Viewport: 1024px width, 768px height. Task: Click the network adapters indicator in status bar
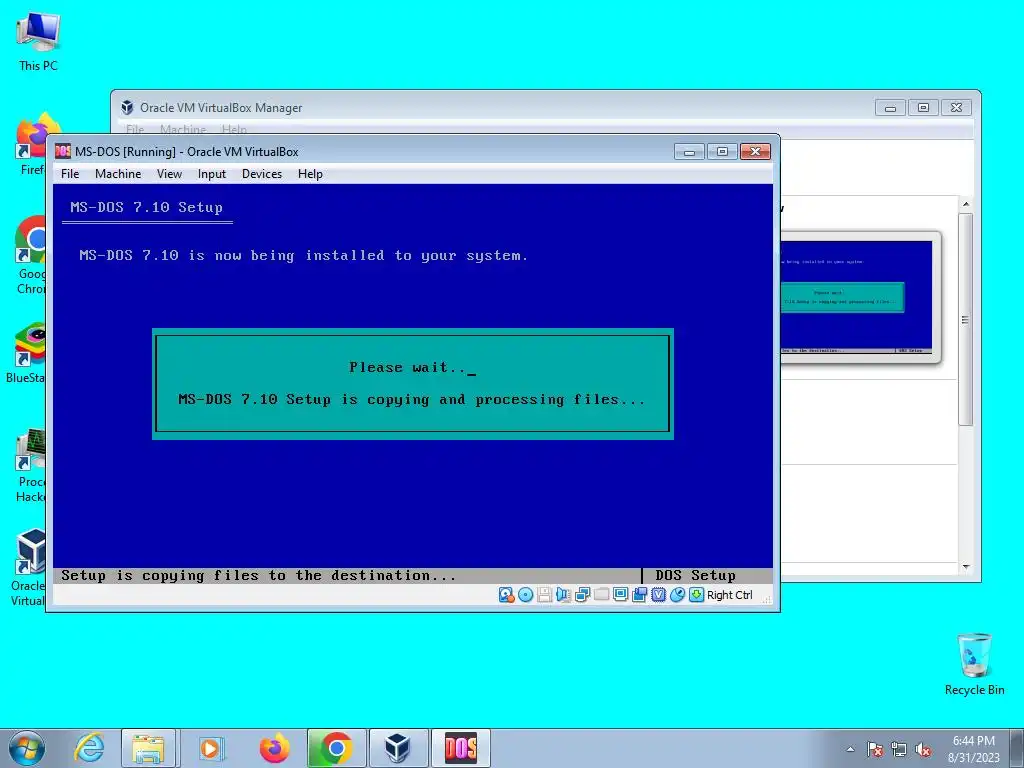point(582,595)
